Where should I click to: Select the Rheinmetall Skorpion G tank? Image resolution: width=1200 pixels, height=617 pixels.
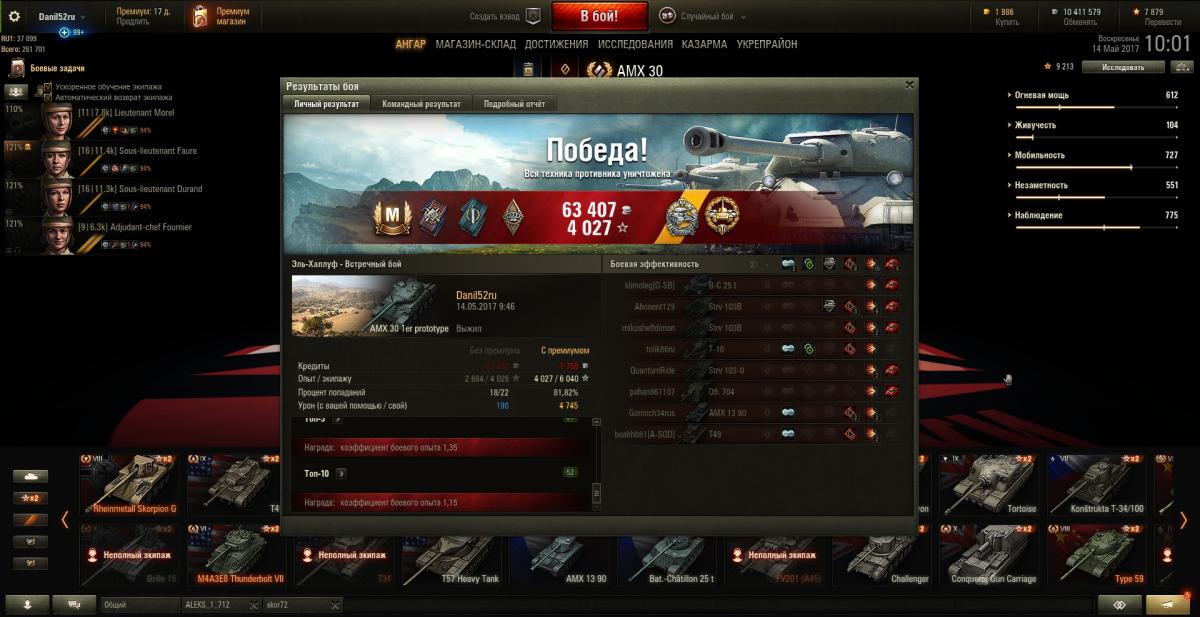133,485
